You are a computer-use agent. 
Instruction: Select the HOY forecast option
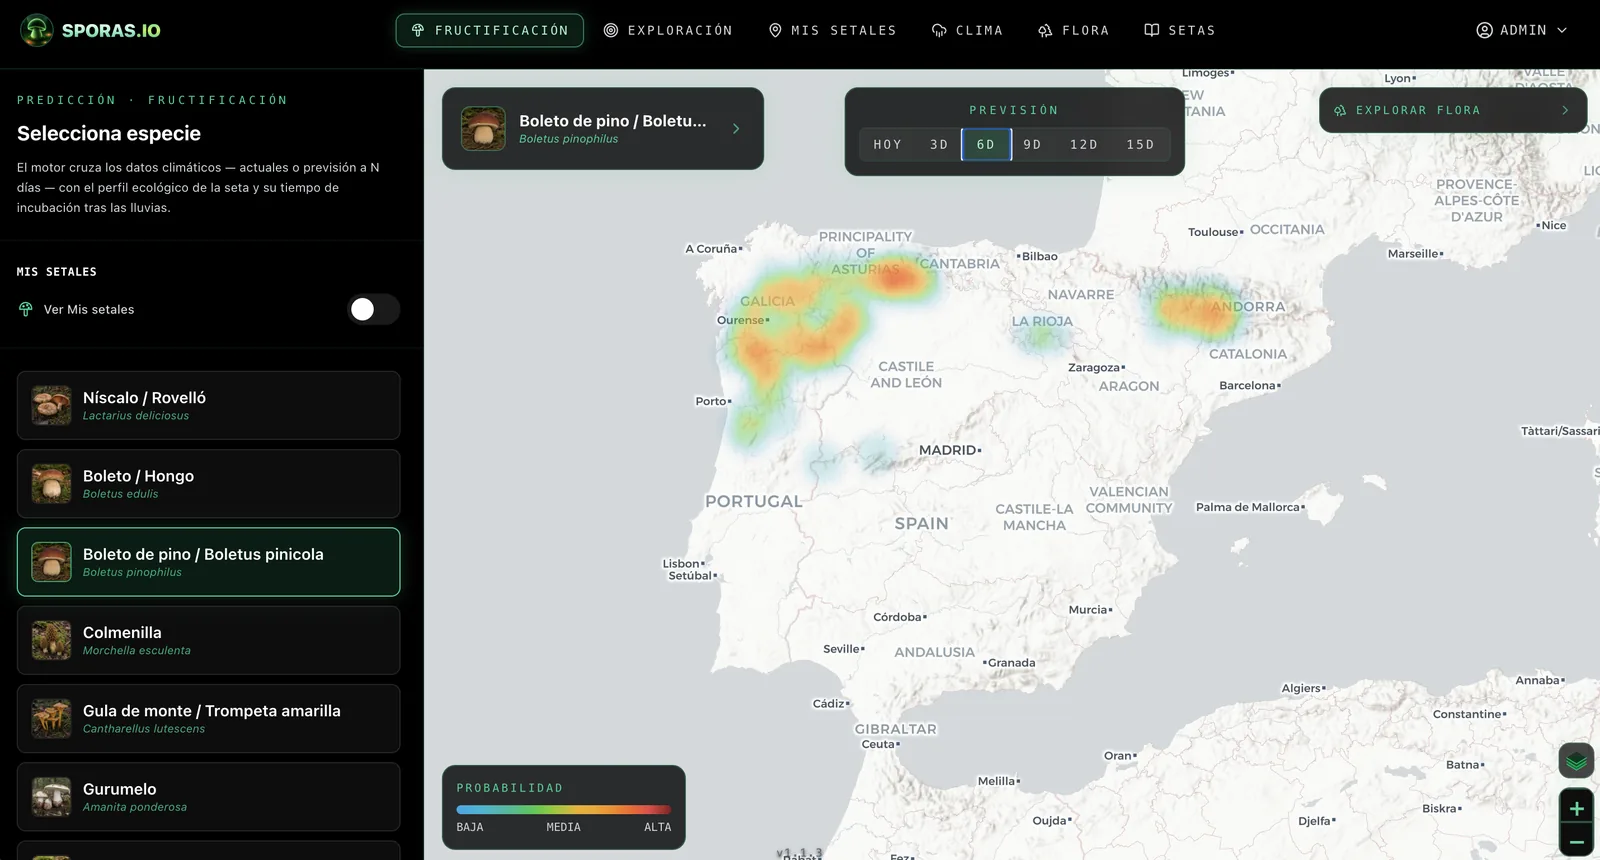point(888,145)
